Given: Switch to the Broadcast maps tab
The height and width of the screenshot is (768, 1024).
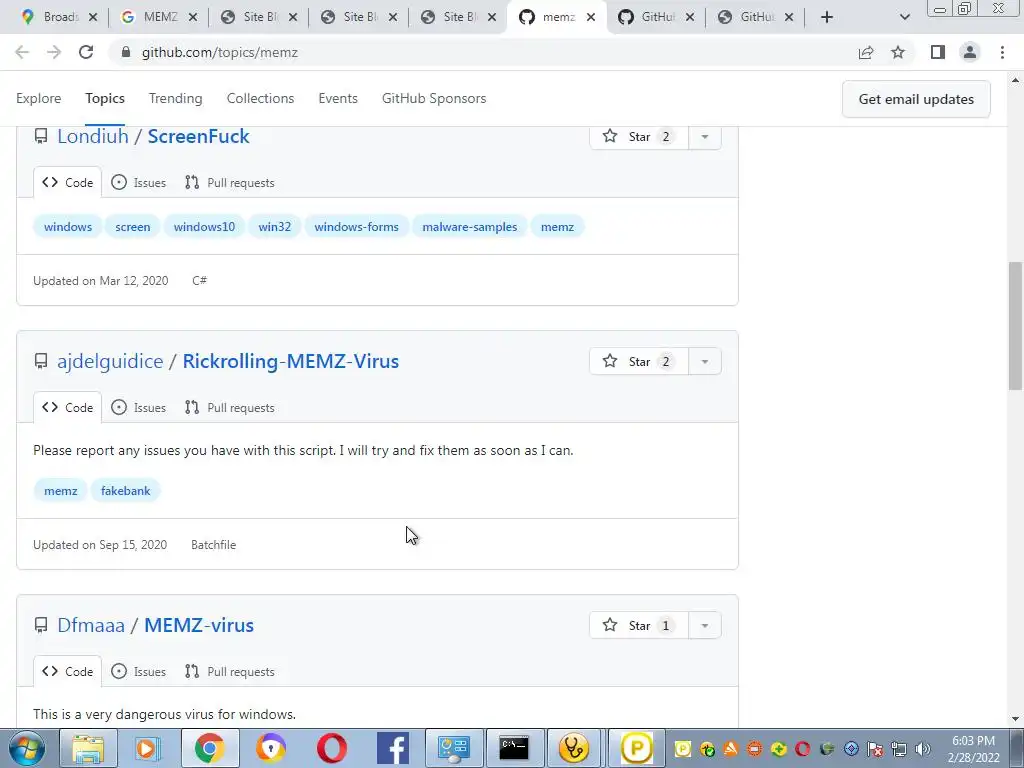Looking at the screenshot, I should [x=50, y=17].
